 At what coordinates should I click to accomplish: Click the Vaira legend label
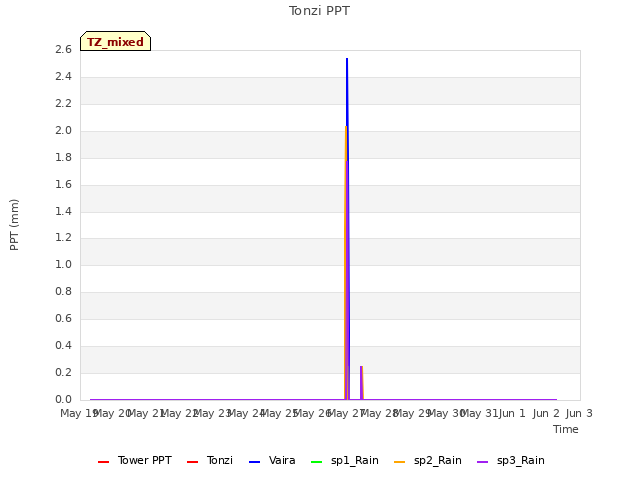pyautogui.click(x=282, y=460)
